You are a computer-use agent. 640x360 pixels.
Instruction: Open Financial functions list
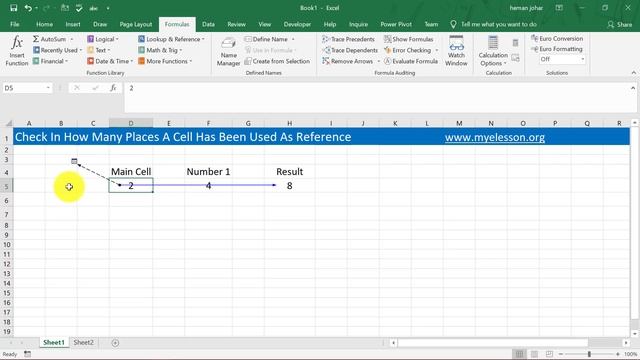[51, 61]
